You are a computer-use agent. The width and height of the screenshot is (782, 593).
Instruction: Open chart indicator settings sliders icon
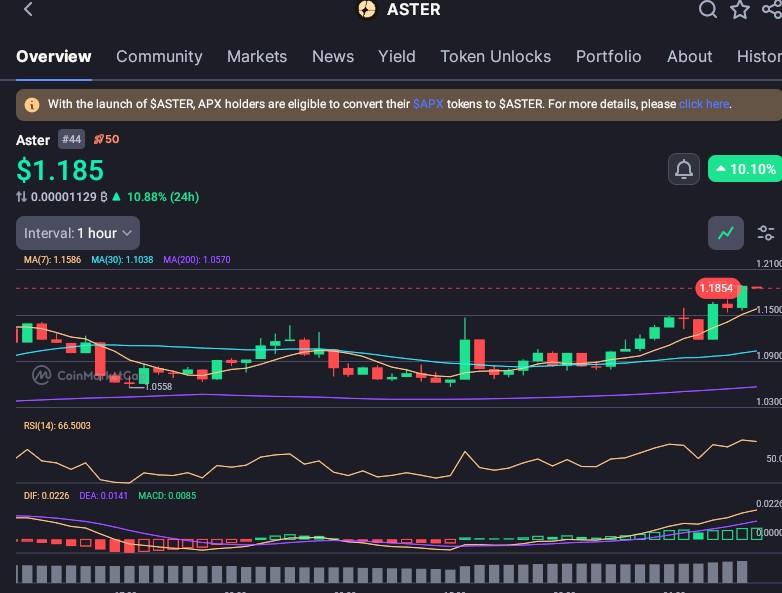pos(765,233)
